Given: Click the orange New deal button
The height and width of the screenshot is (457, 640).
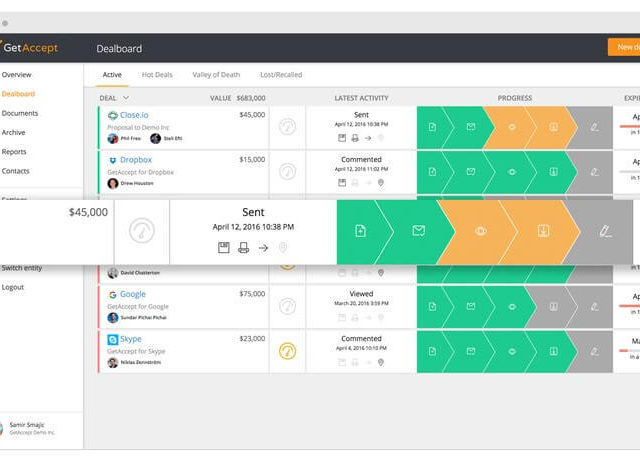Looking at the screenshot, I should tap(624, 47).
